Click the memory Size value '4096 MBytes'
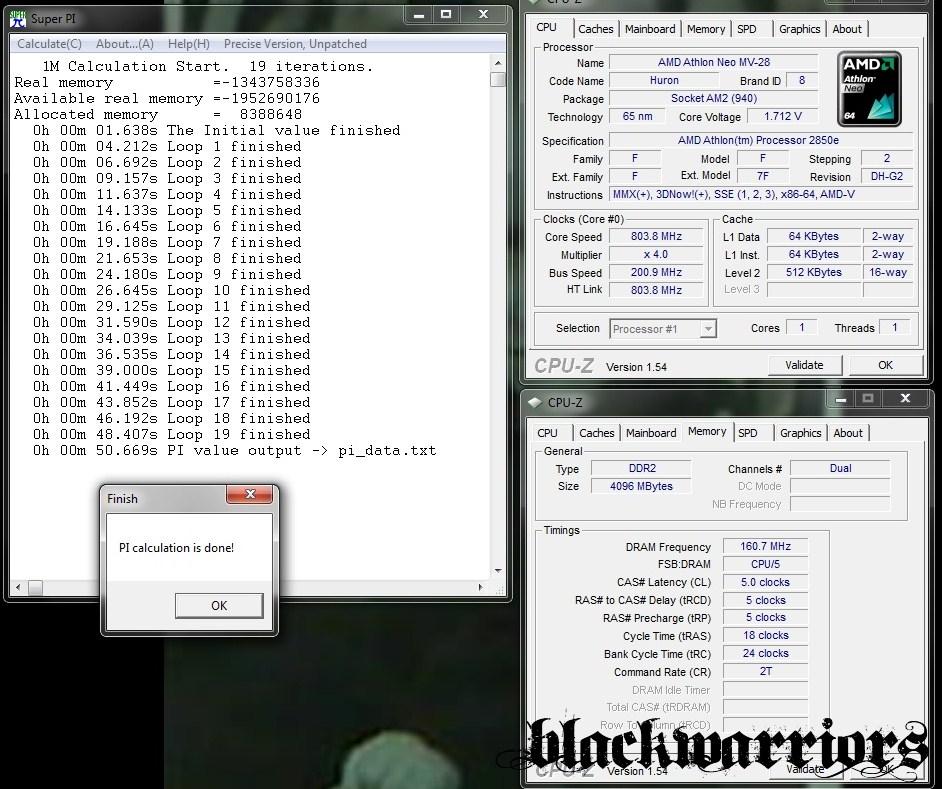Viewport: 942px width, 789px height. 642,486
